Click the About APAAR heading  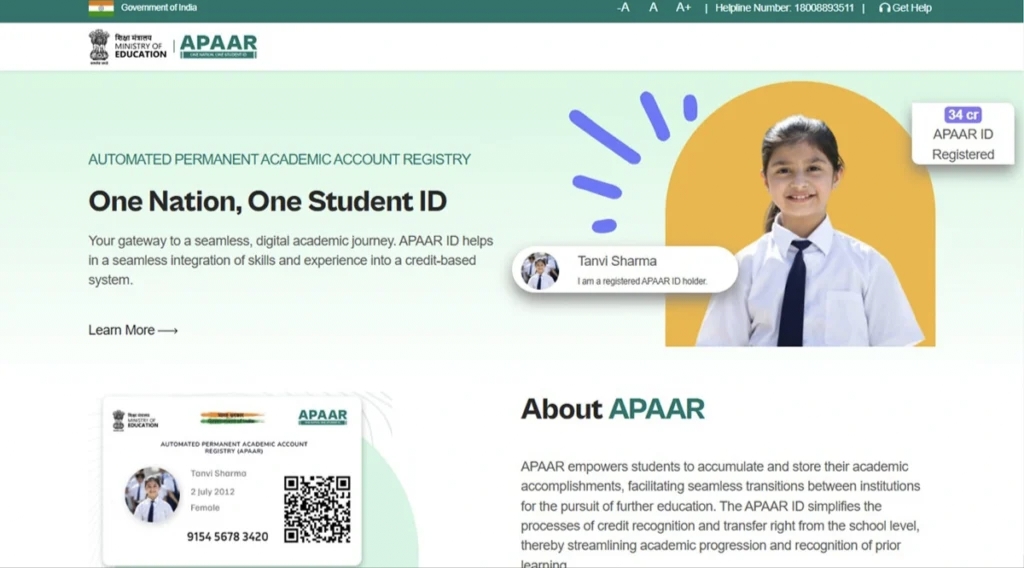click(x=612, y=408)
